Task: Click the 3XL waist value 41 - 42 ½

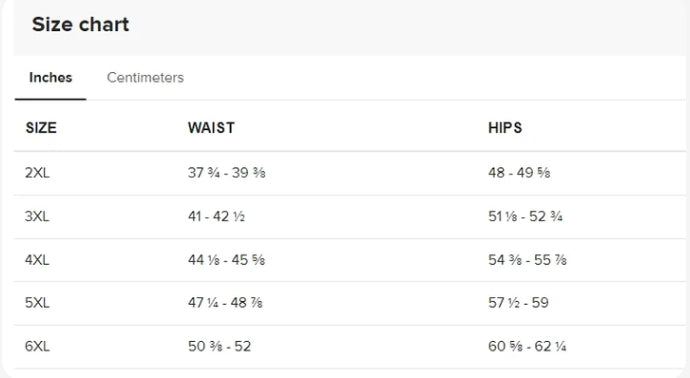Action: pyautogui.click(x=217, y=216)
